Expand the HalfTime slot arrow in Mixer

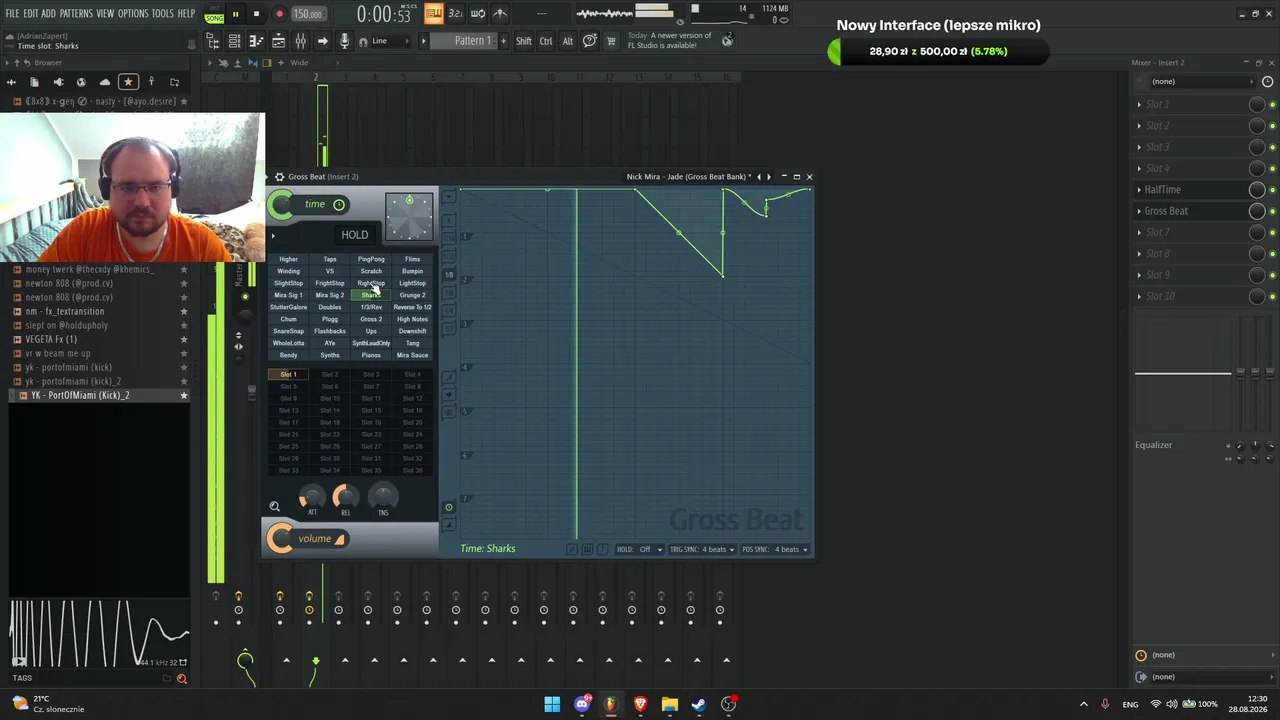click(1139, 190)
